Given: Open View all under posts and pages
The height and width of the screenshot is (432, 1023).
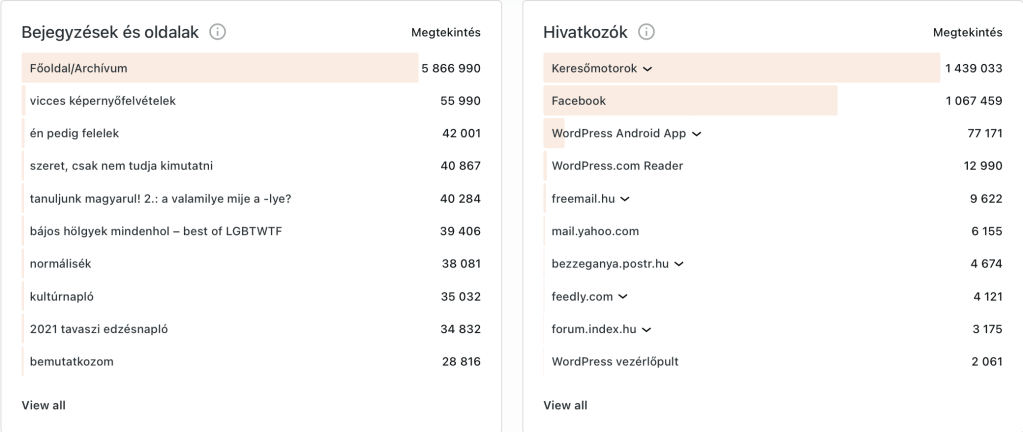Looking at the screenshot, I should 43,405.
